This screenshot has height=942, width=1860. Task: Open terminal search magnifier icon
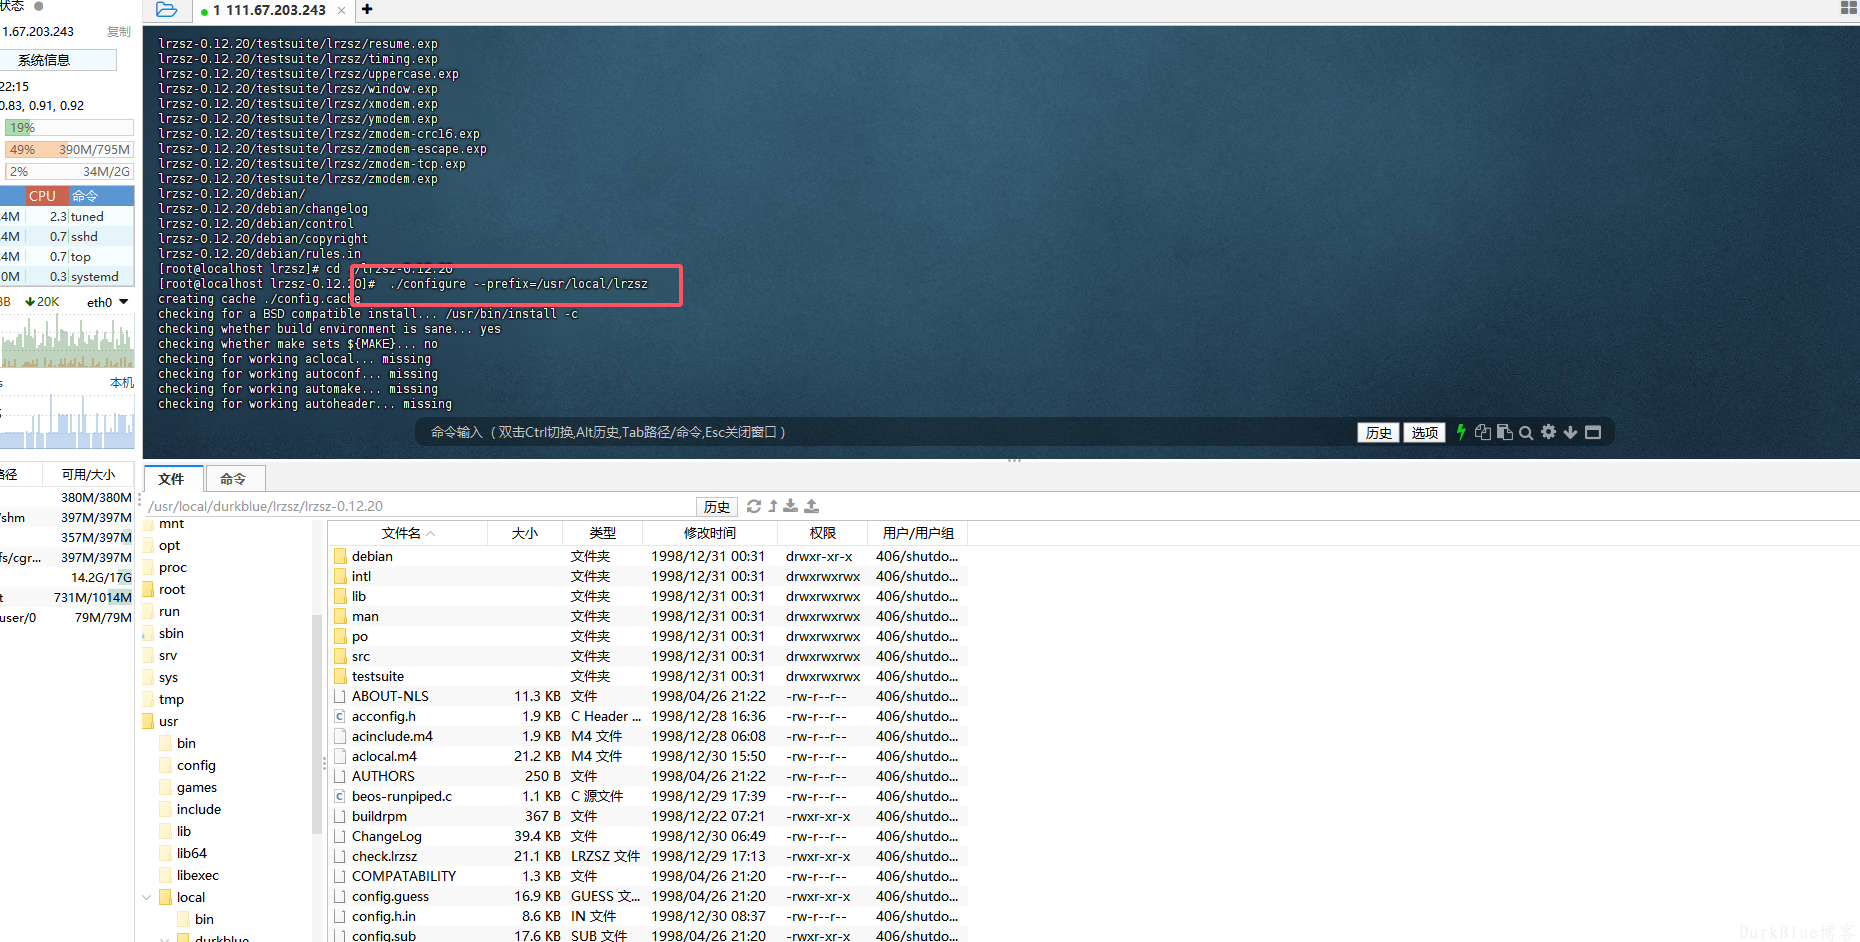tap(1526, 433)
